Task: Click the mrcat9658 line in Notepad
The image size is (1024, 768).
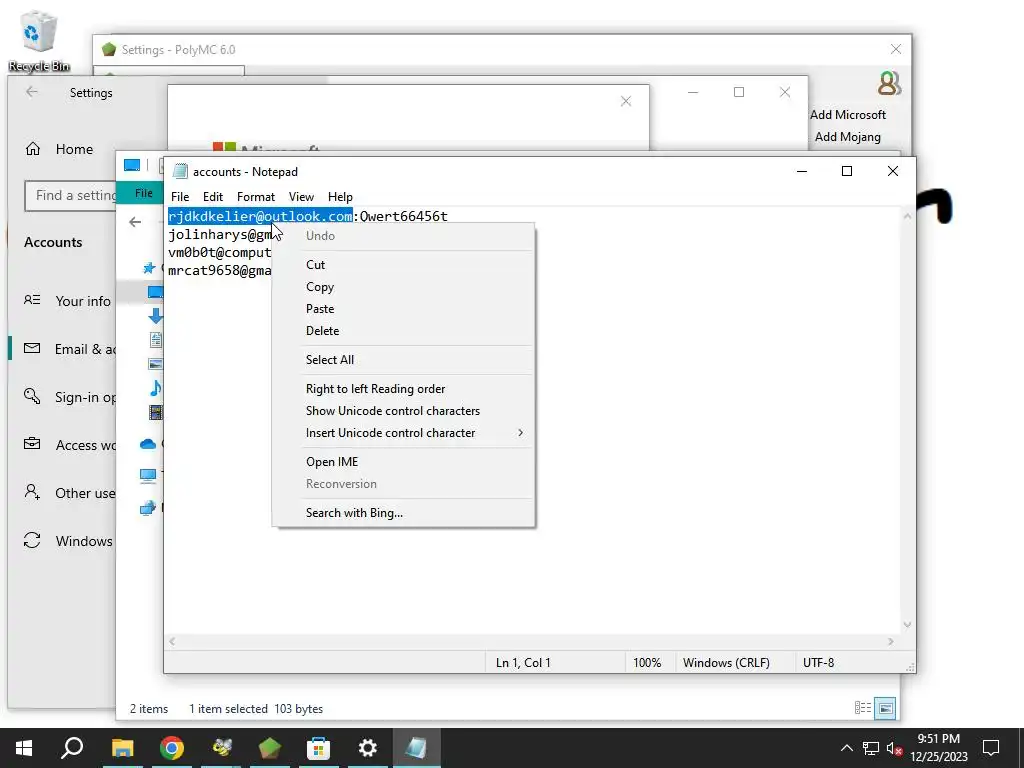Action: (x=219, y=270)
